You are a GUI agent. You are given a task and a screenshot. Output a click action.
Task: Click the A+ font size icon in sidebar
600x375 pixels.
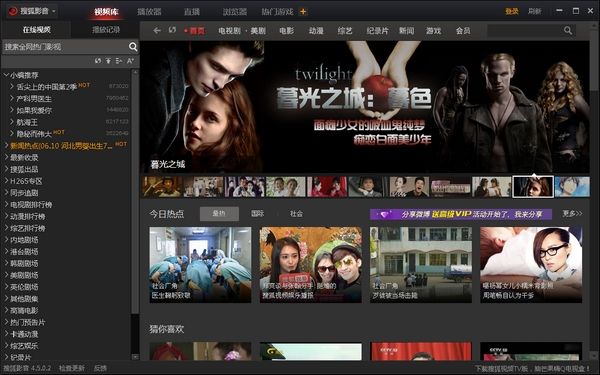130,61
